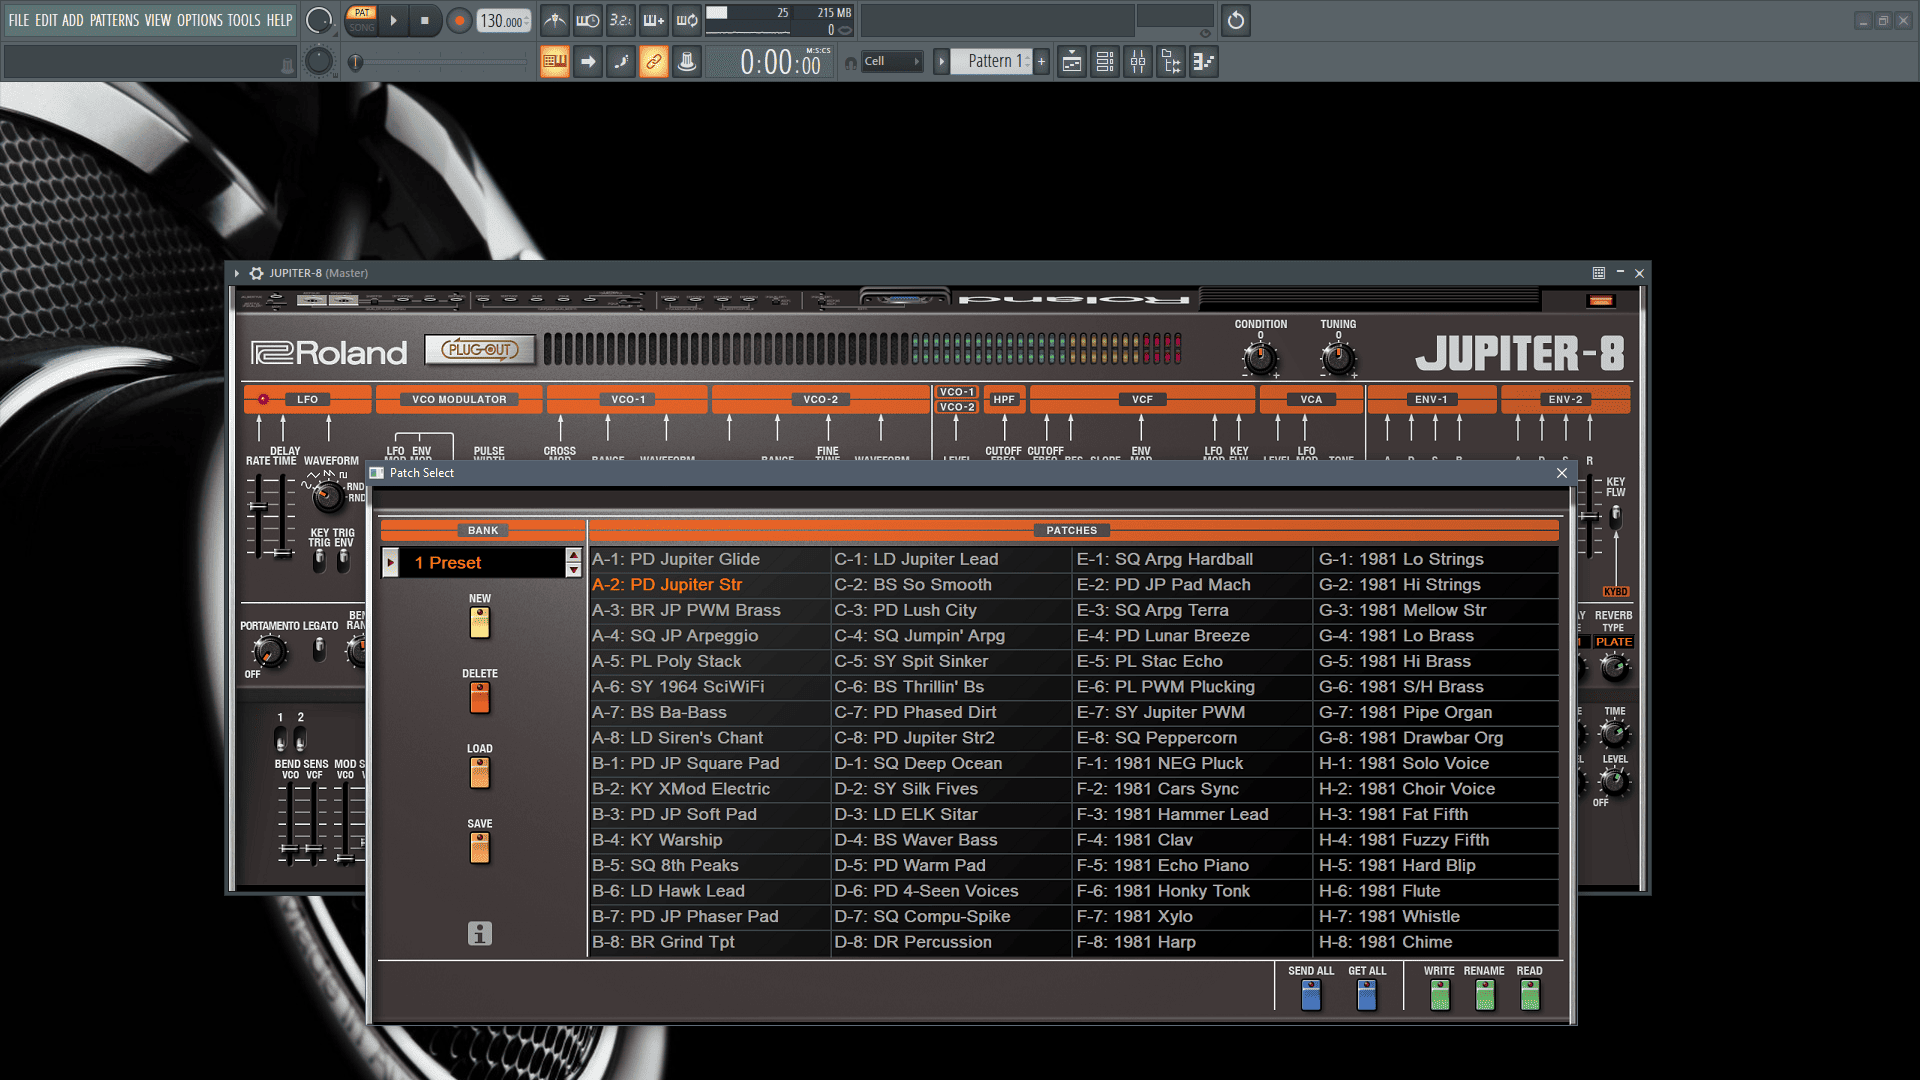
Task: Toggle bend switch 2
Action: (300, 739)
